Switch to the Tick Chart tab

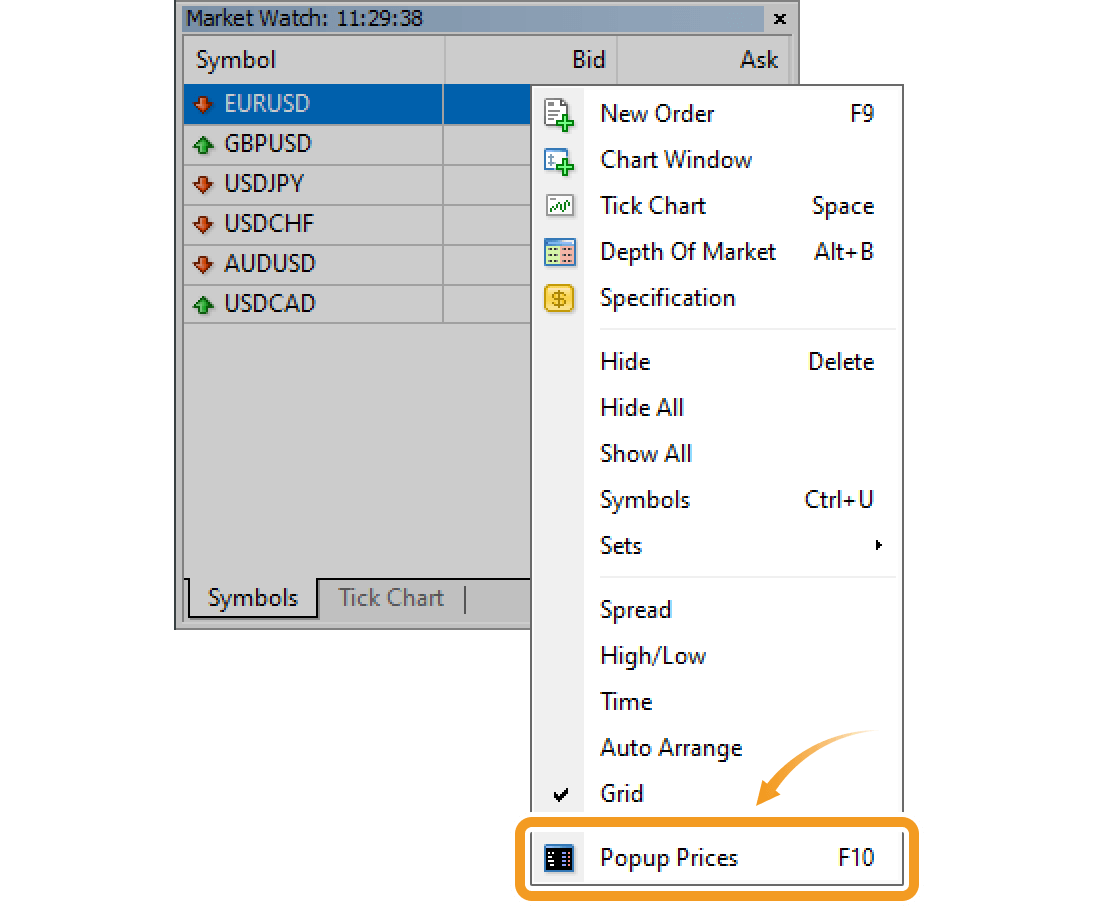point(391,598)
